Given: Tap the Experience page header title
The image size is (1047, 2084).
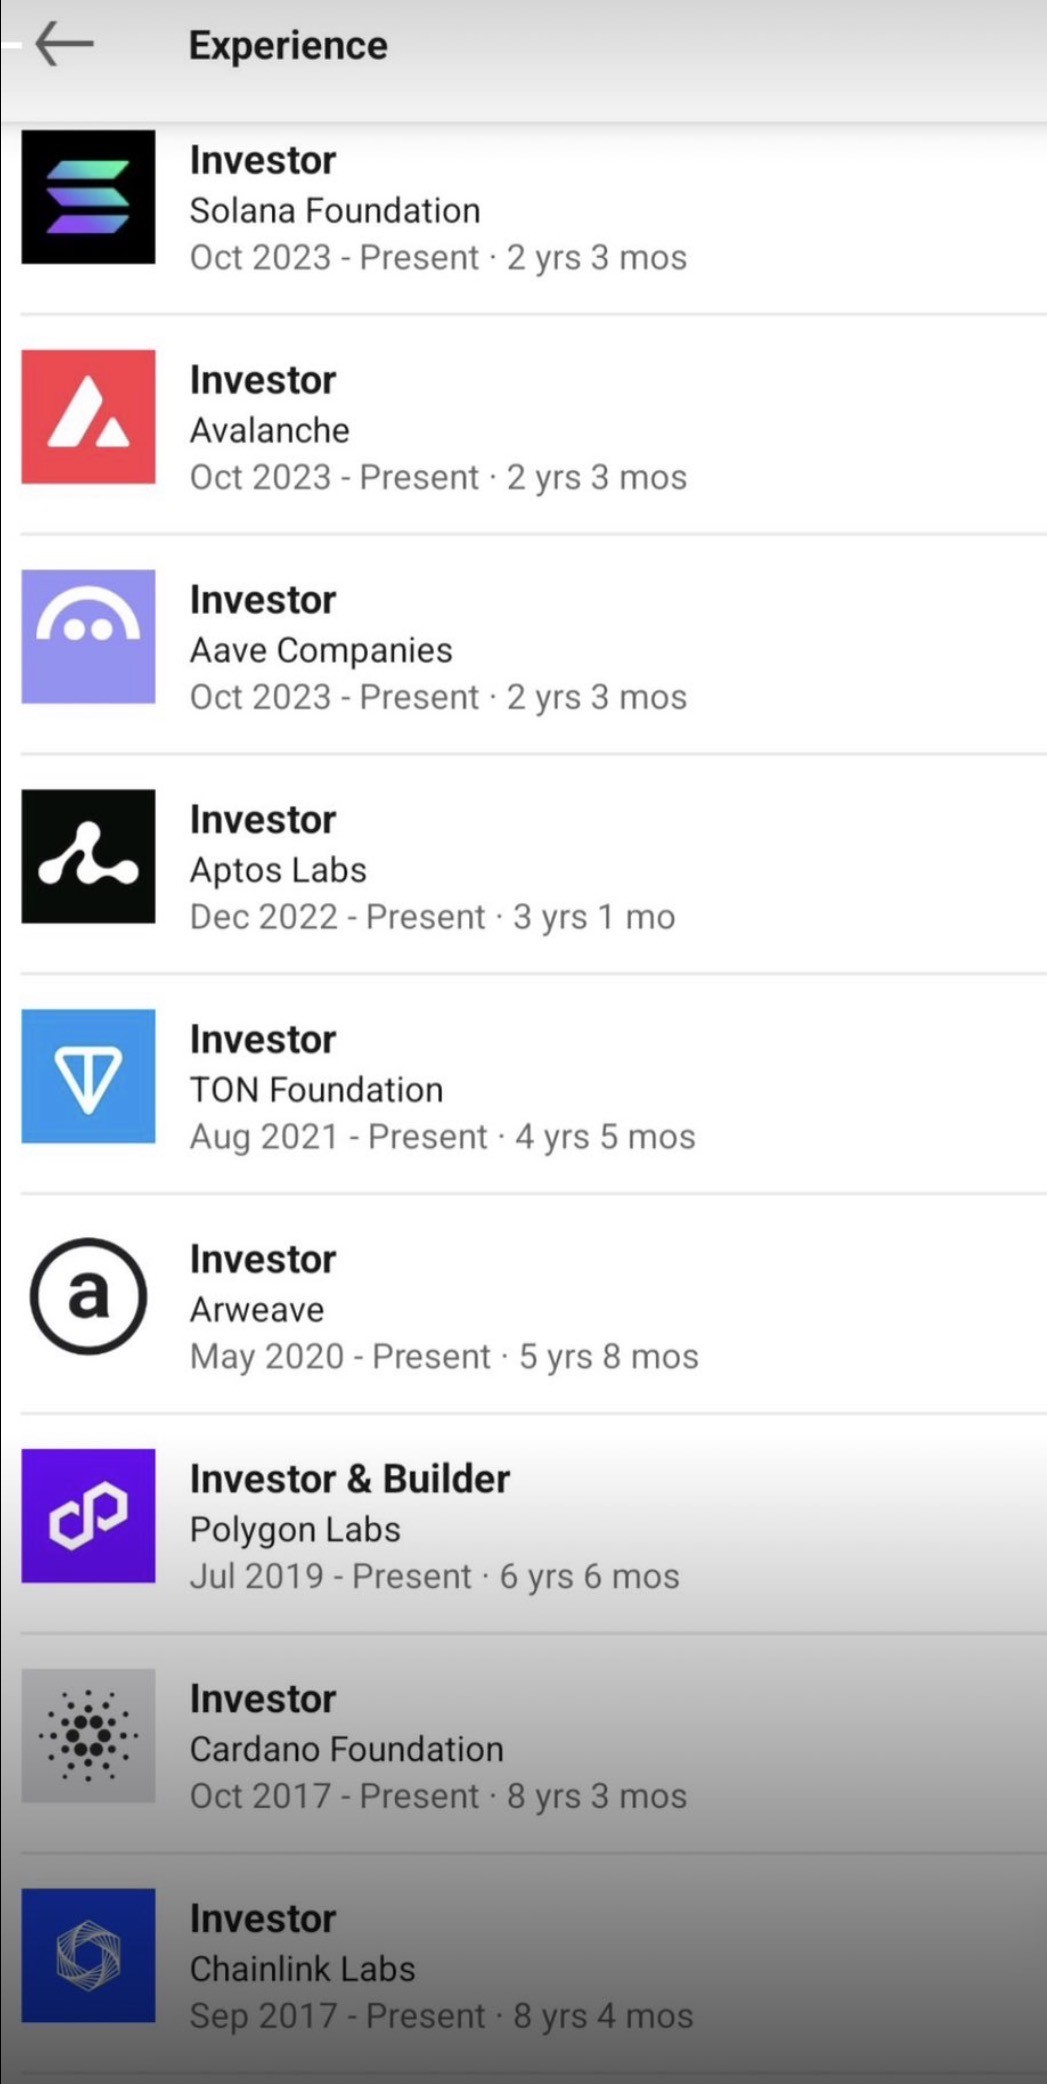Looking at the screenshot, I should (x=288, y=46).
